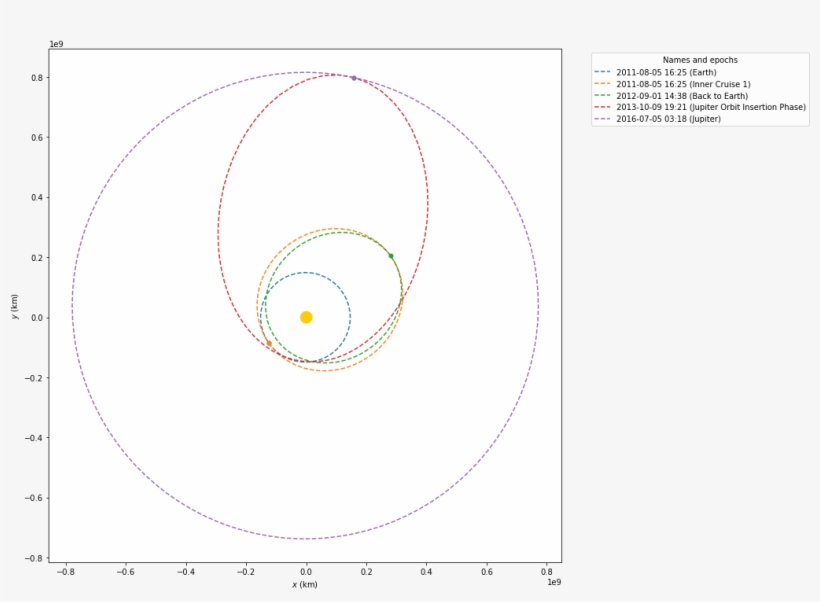
Task: Click the orange marker on the red orbit path
Action: 269,343
